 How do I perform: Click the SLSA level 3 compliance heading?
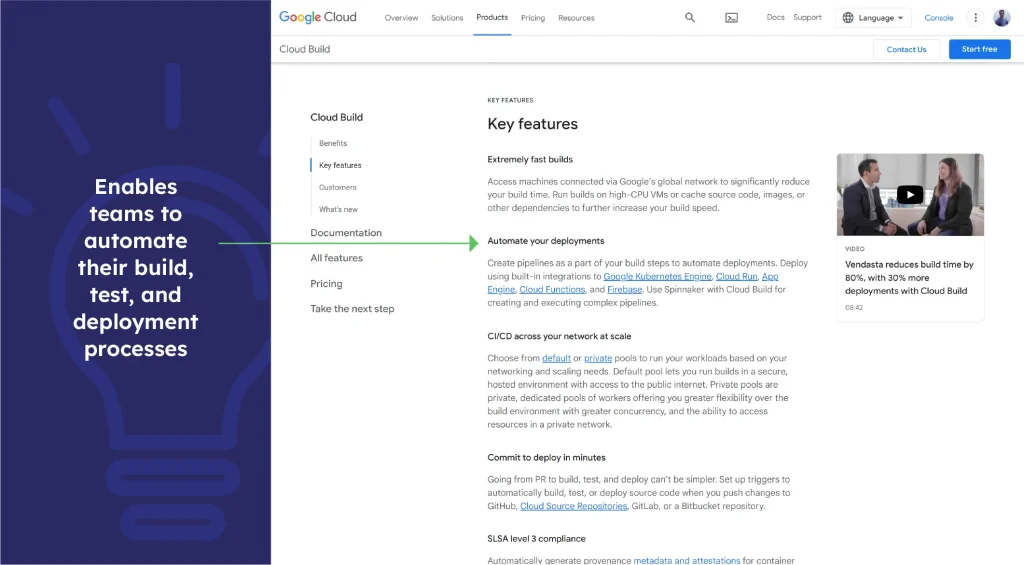pyautogui.click(x=536, y=539)
